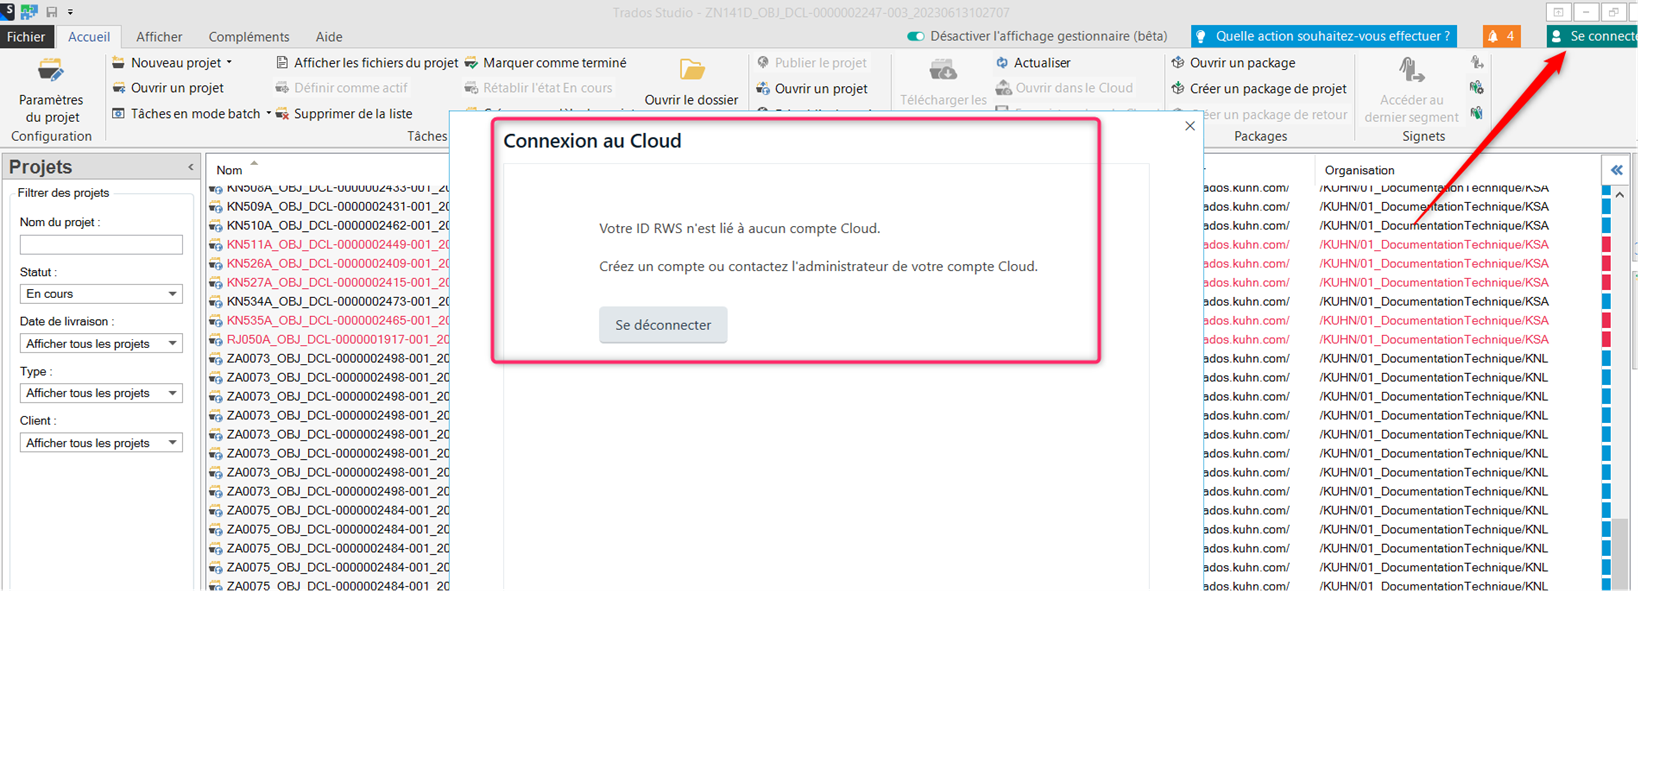The height and width of the screenshot is (782, 1653).
Task: Click Marquer comme terminé
Action: [x=546, y=63]
